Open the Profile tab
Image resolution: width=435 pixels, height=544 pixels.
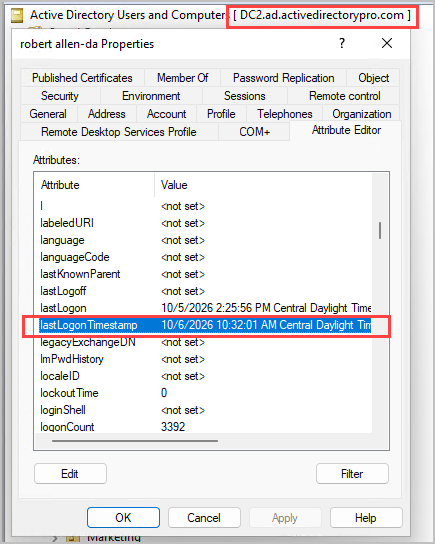pyautogui.click(x=221, y=114)
